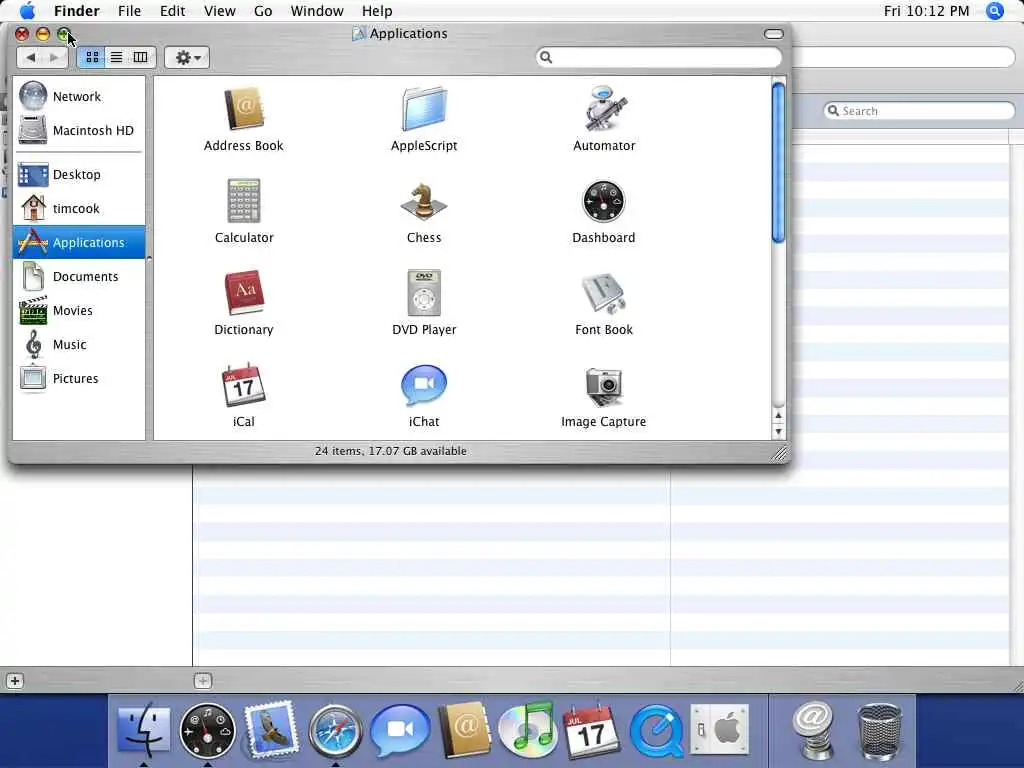Launch Mail from the Dock
Viewport: 1024px width, 768px height.
point(271,729)
